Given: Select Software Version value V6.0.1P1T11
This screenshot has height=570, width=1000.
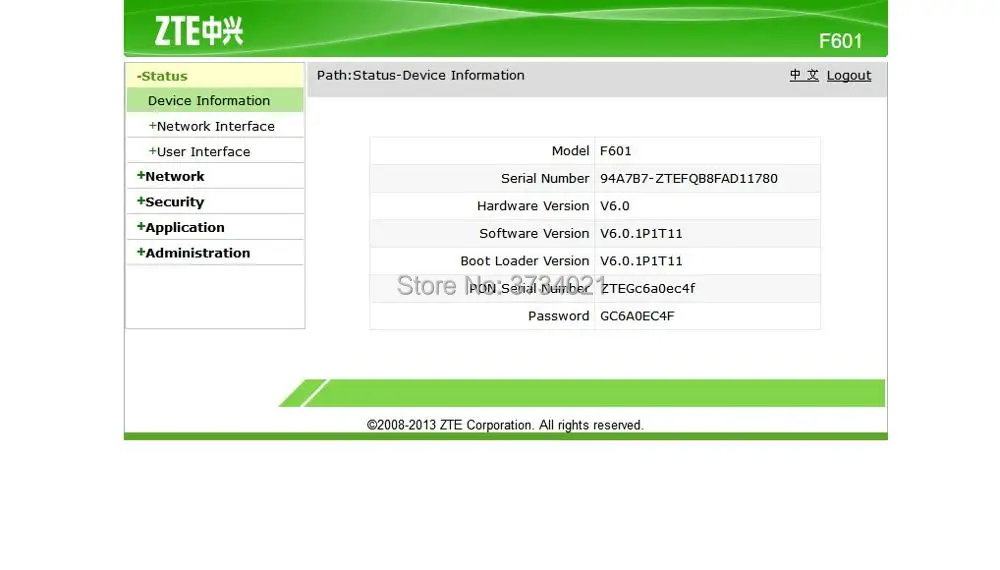Looking at the screenshot, I should tap(641, 233).
